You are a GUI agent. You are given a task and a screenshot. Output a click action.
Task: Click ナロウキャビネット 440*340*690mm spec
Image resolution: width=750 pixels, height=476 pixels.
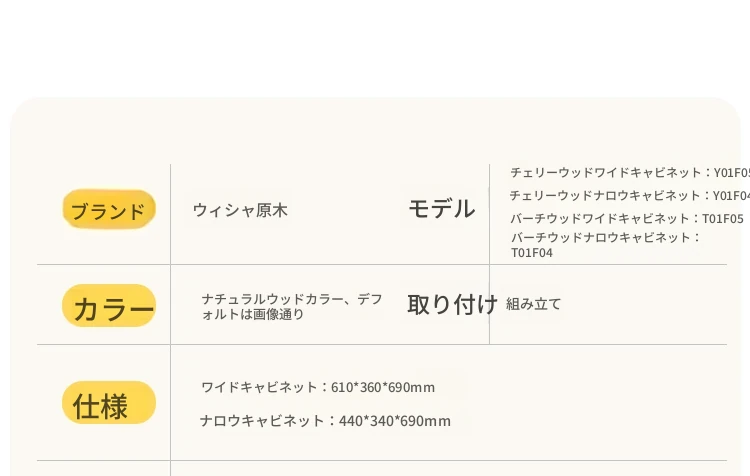pyautogui.click(x=325, y=421)
